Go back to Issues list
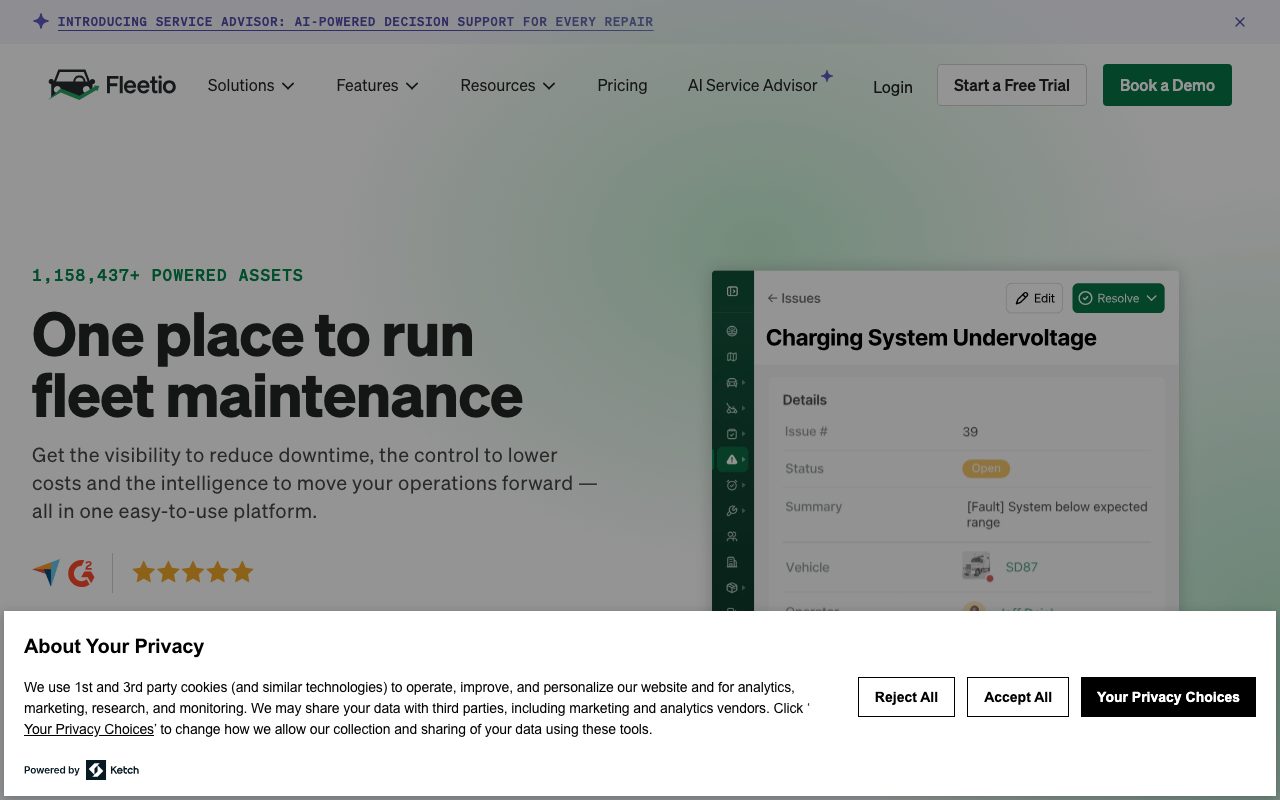 794,298
